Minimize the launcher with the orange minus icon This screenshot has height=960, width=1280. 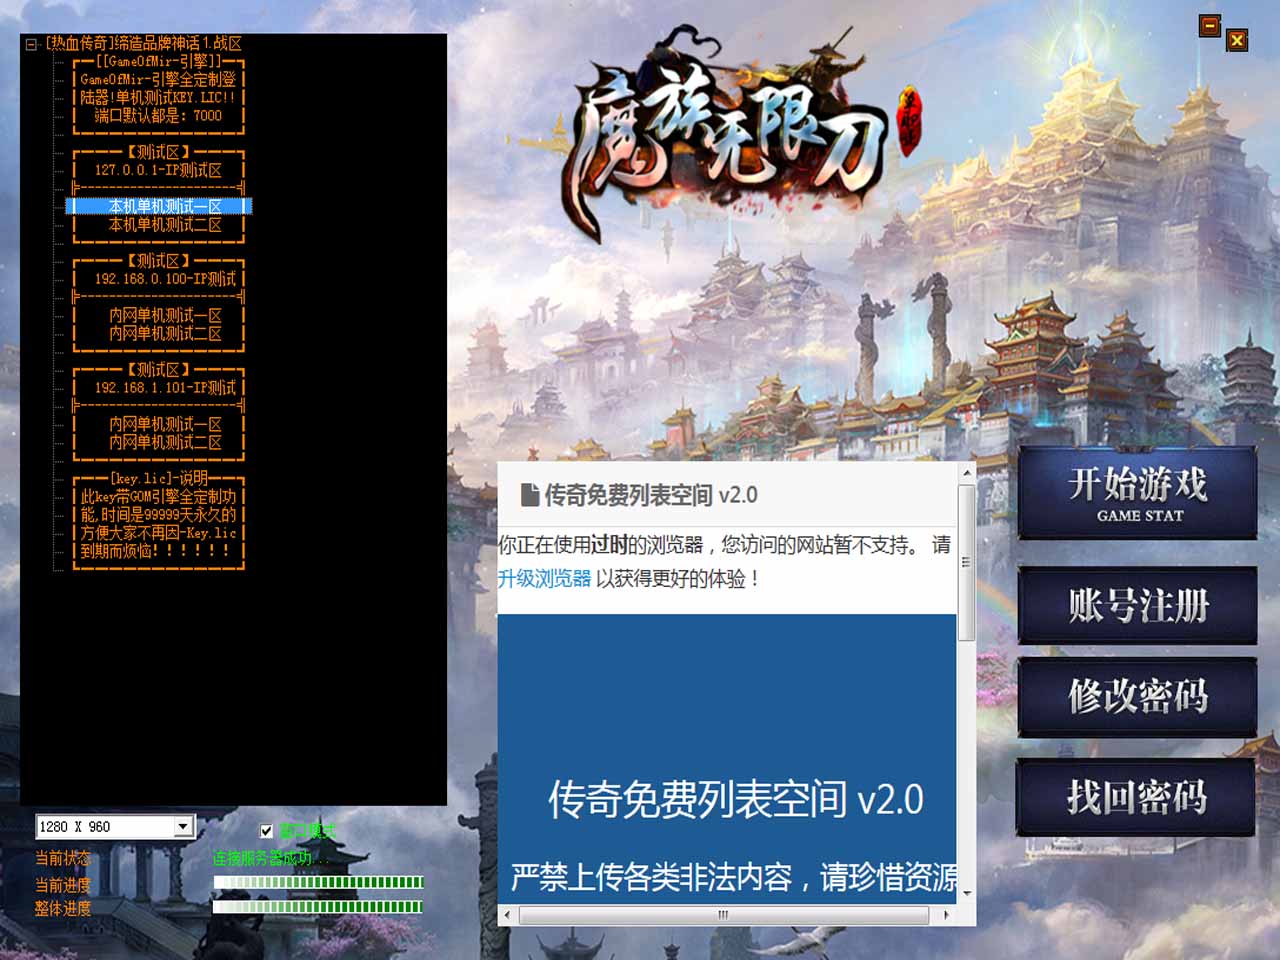(1210, 26)
